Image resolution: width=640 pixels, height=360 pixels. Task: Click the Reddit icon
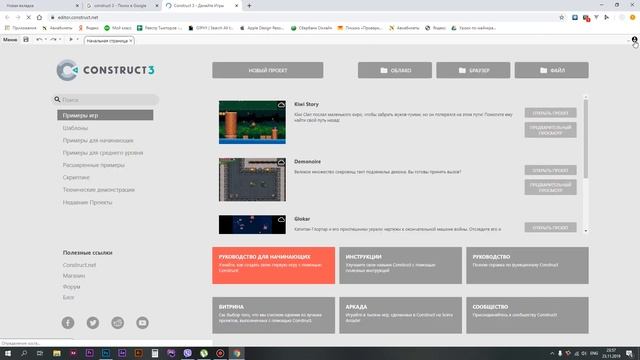[118, 323]
